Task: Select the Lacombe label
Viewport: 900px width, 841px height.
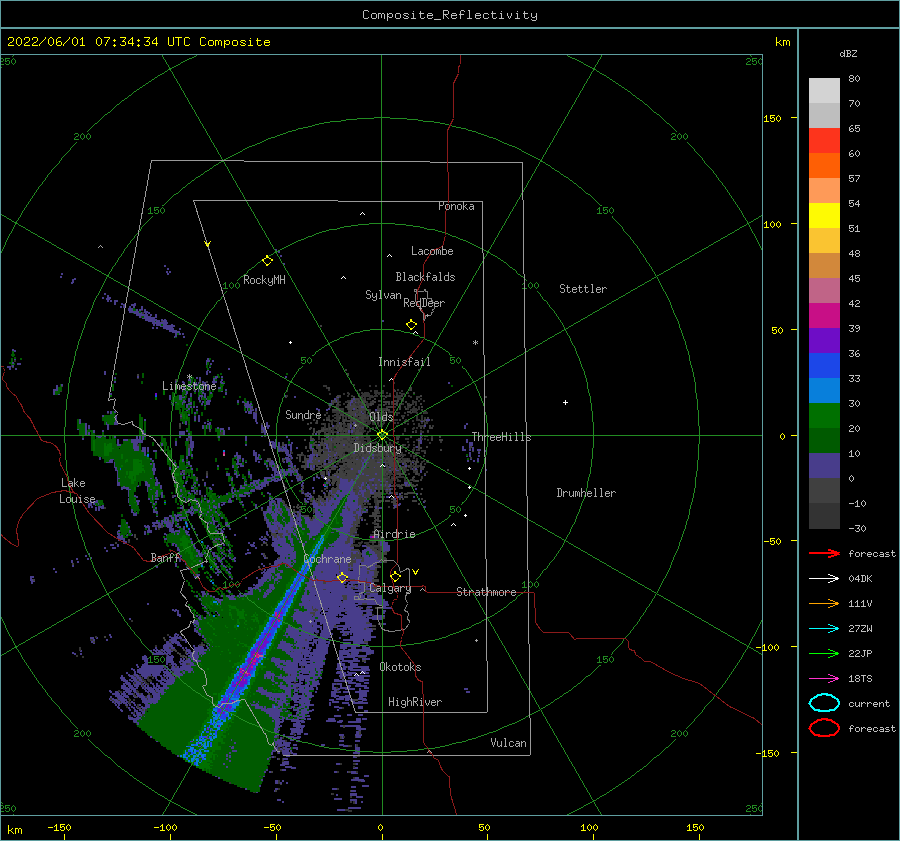Action: (432, 251)
